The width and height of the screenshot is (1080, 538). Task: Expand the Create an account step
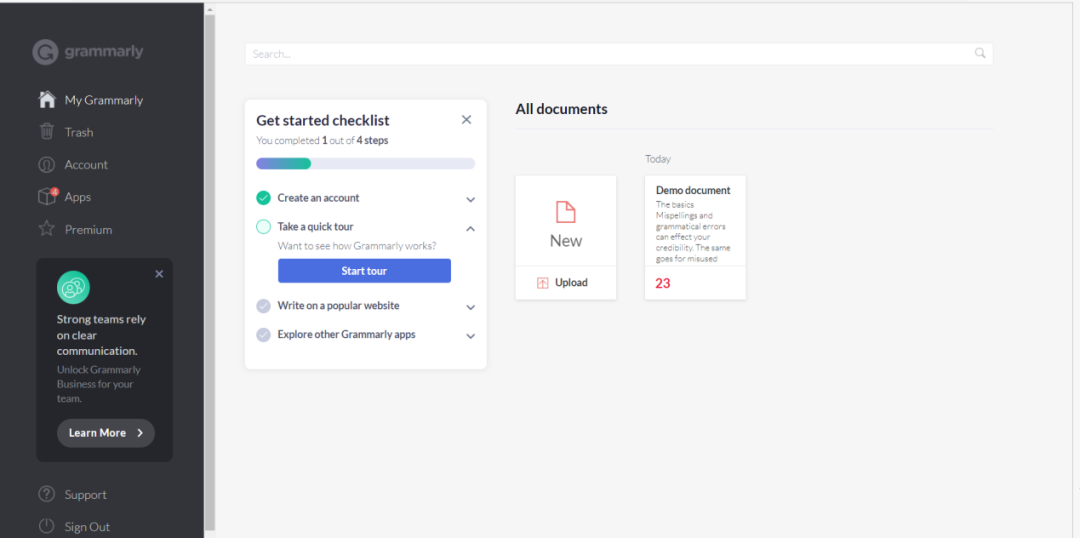click(x=470, y=199)
